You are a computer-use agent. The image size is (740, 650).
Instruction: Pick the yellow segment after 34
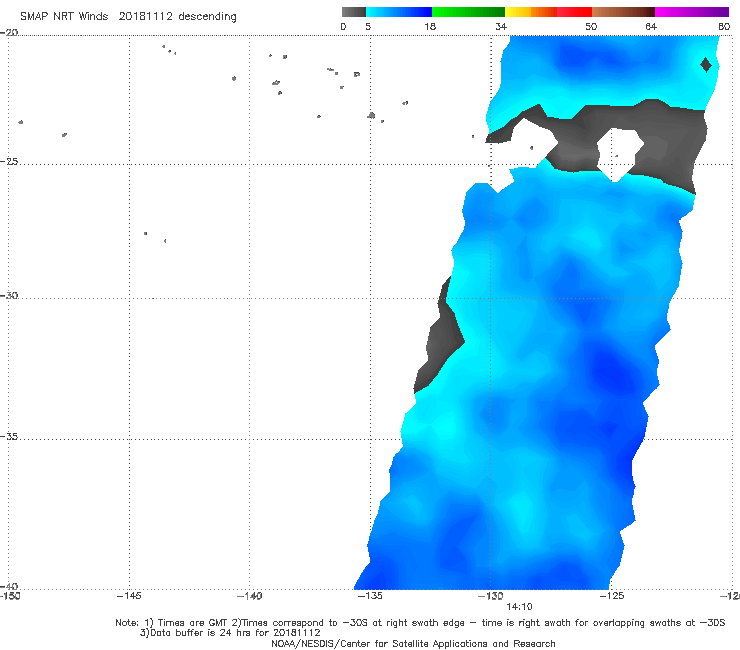pyautogui.click(x=518, y=12)
